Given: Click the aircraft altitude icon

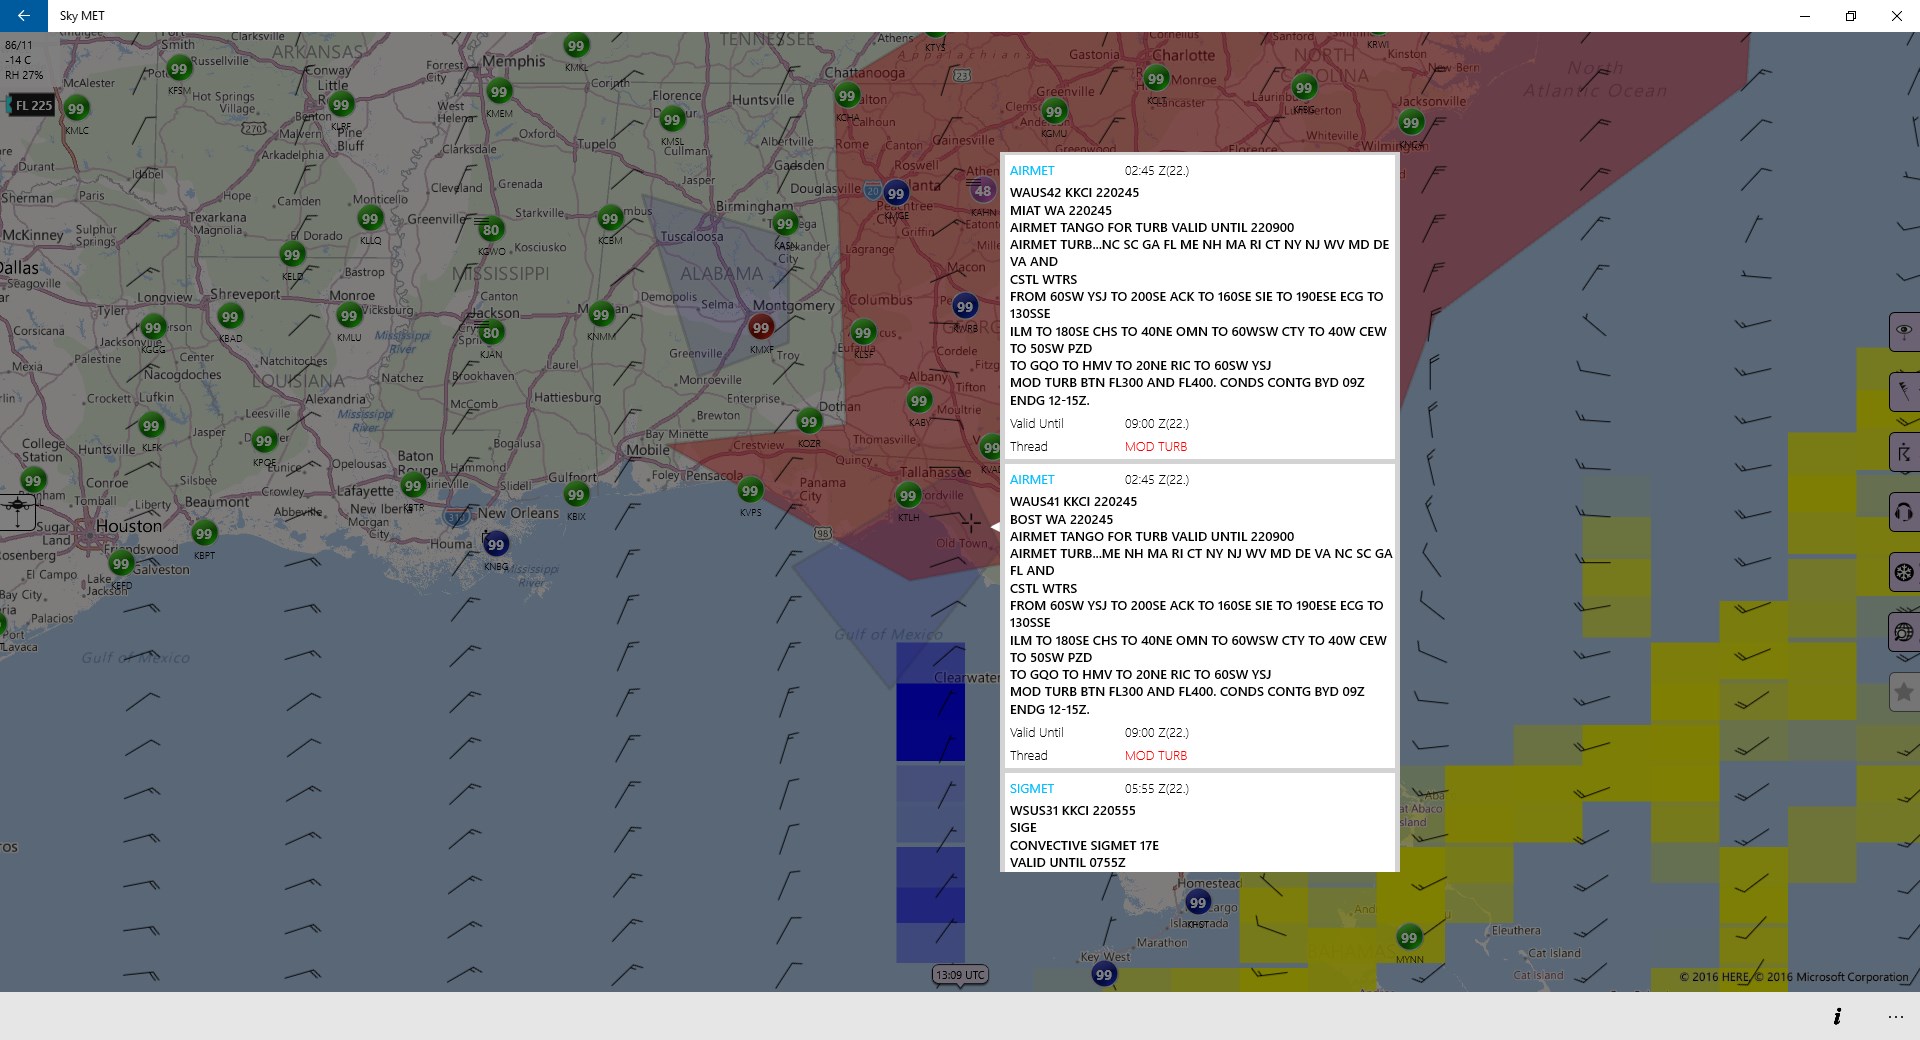Looking at the screenshot, I should click(18, 511).
